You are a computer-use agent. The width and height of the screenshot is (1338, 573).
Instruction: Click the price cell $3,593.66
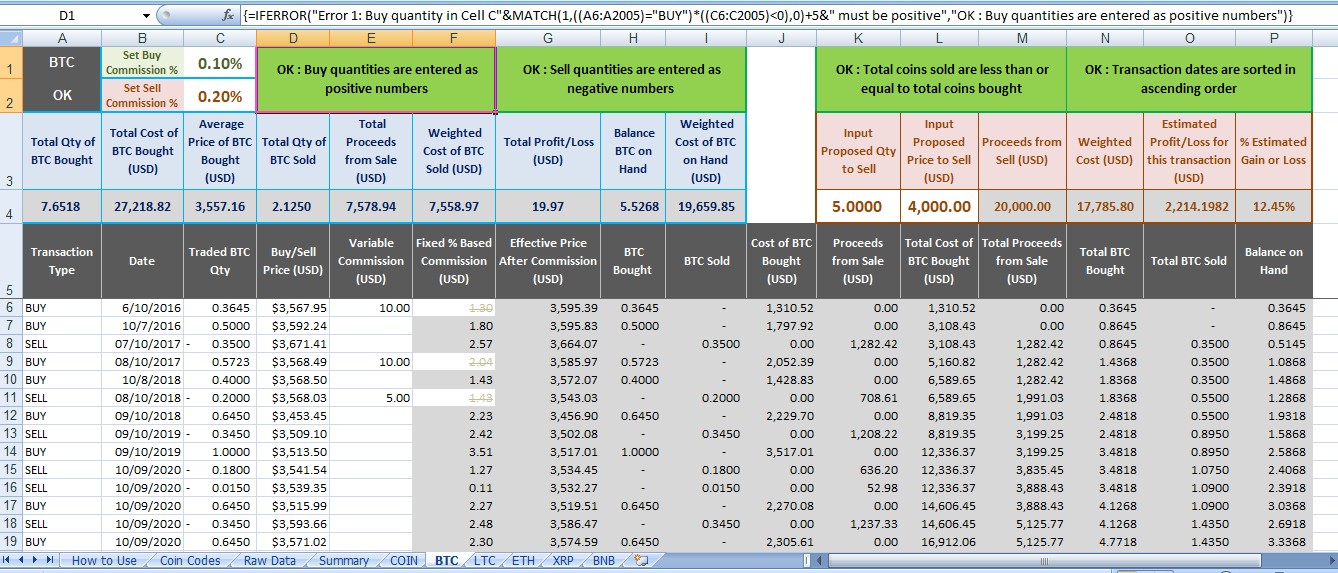293,523
